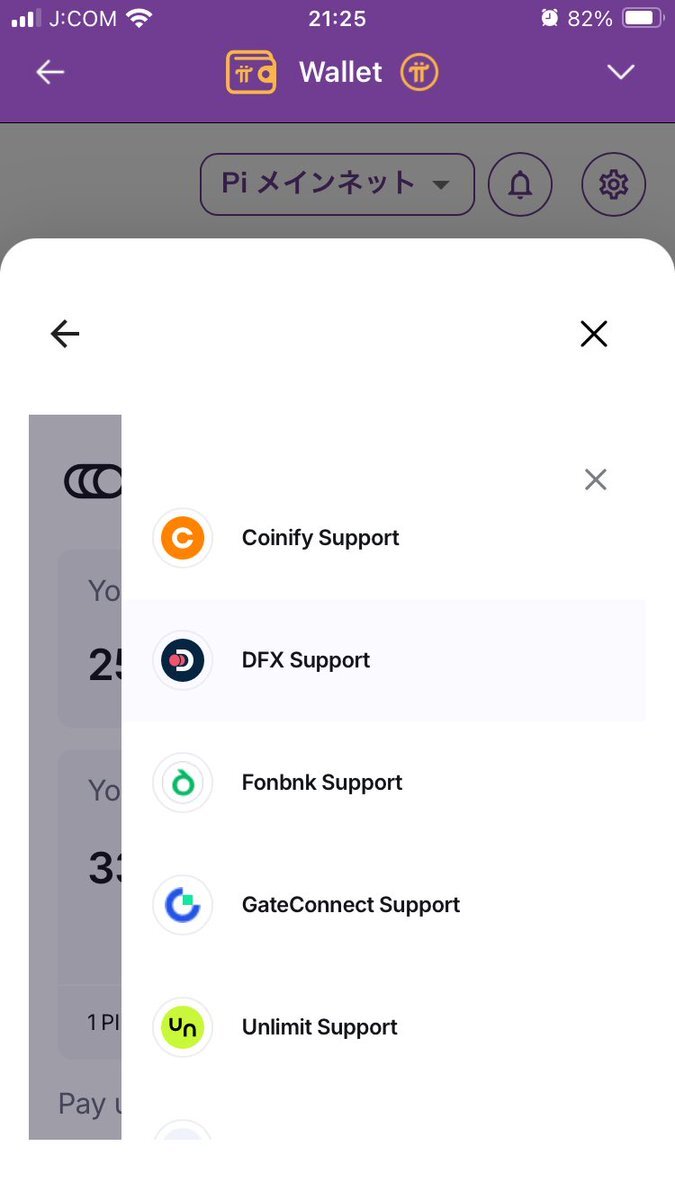
Task: Expand the Pi メインネット network dropdown
Action: tap(337, 184)
